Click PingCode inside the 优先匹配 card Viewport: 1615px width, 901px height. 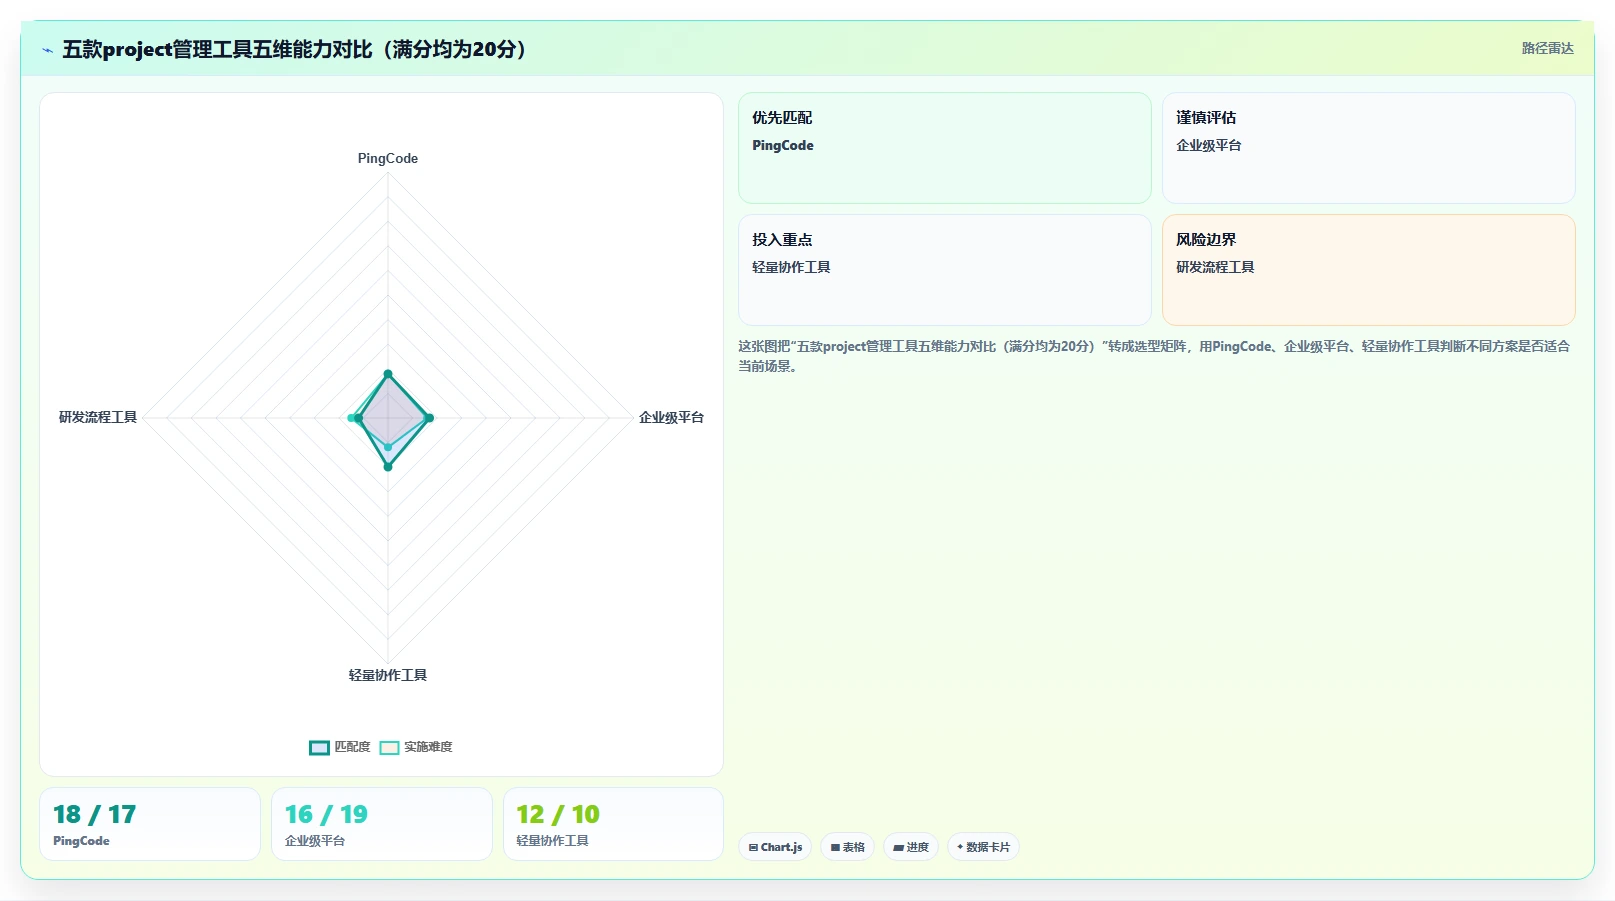[783, 145]
